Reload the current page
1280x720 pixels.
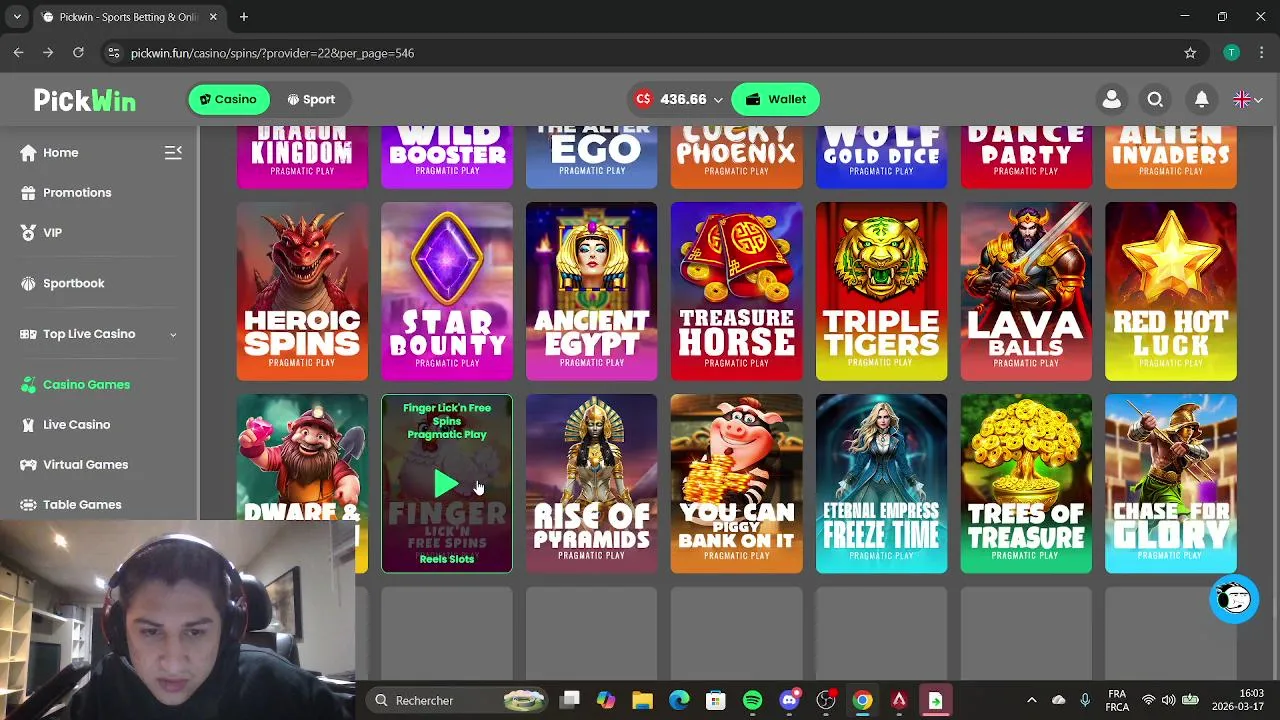[78, 52]
